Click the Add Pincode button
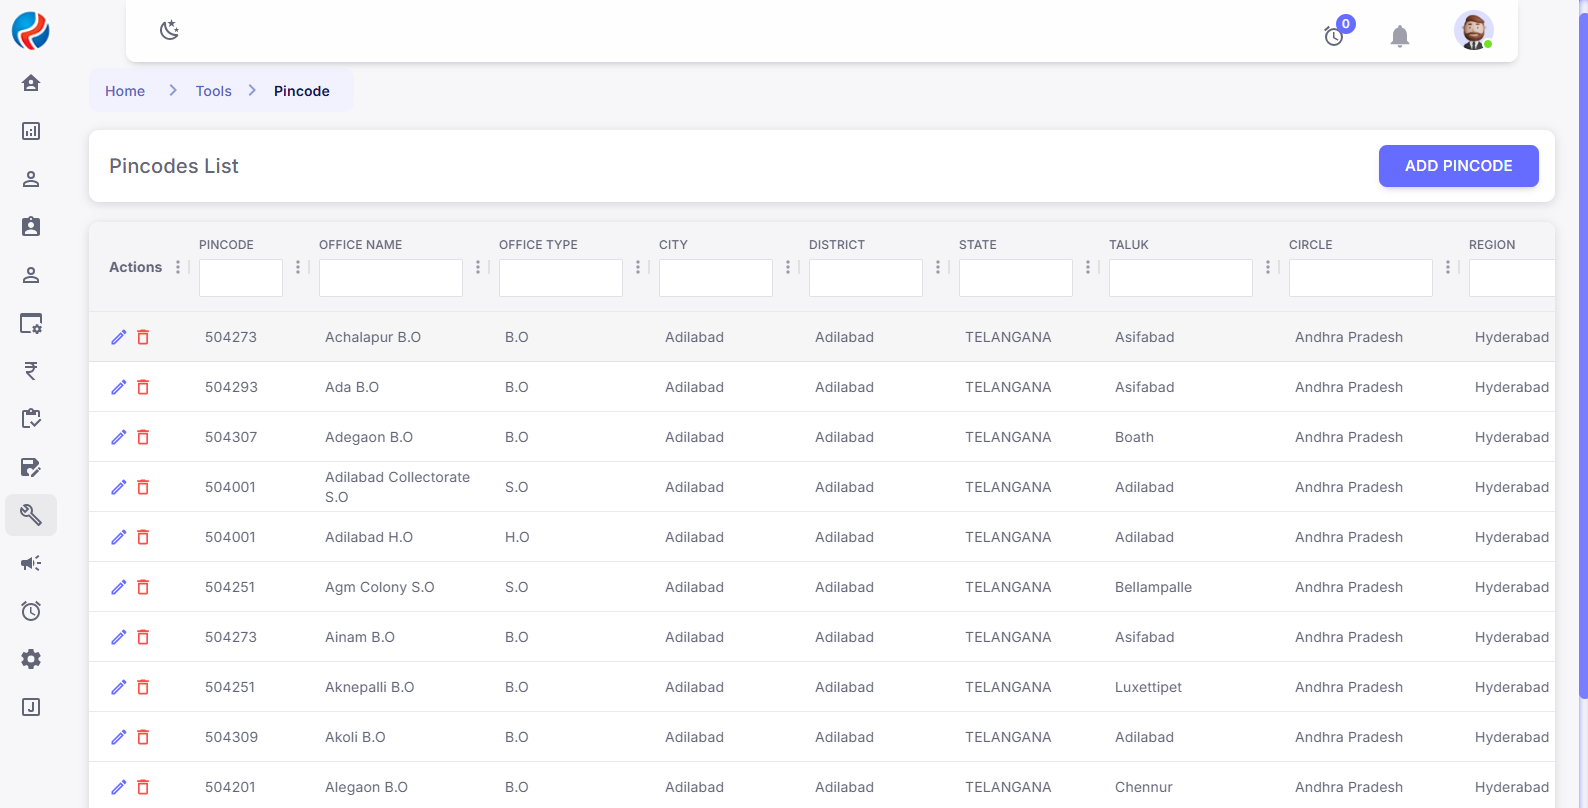The width and height of the screenshot is (1588, 808). [1458, 166]
